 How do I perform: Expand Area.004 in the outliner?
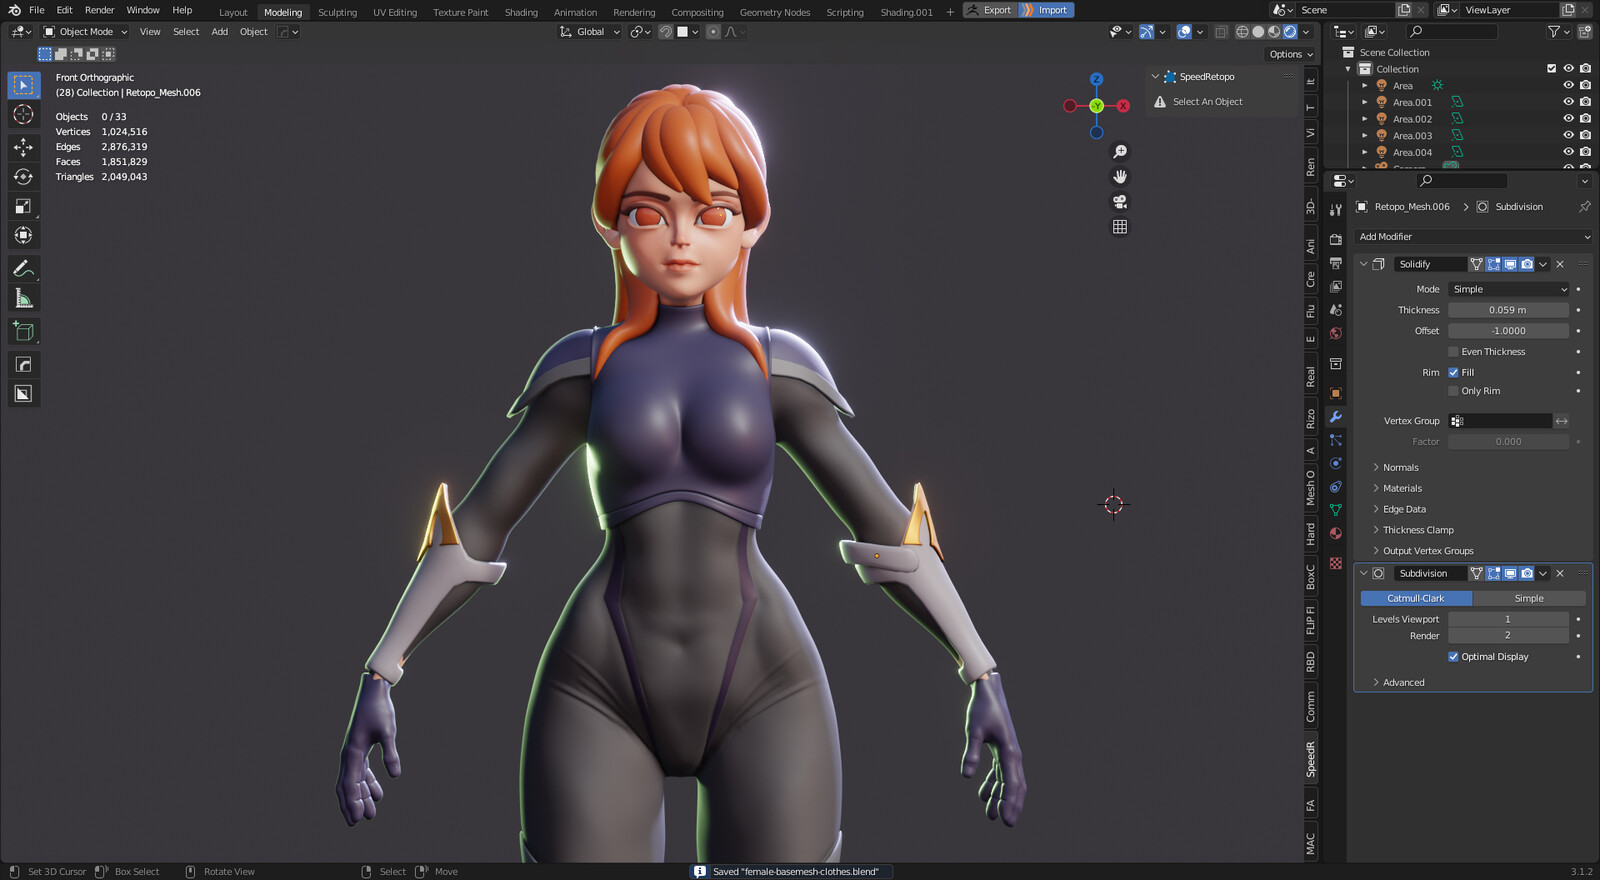(x=1364, y=153)
